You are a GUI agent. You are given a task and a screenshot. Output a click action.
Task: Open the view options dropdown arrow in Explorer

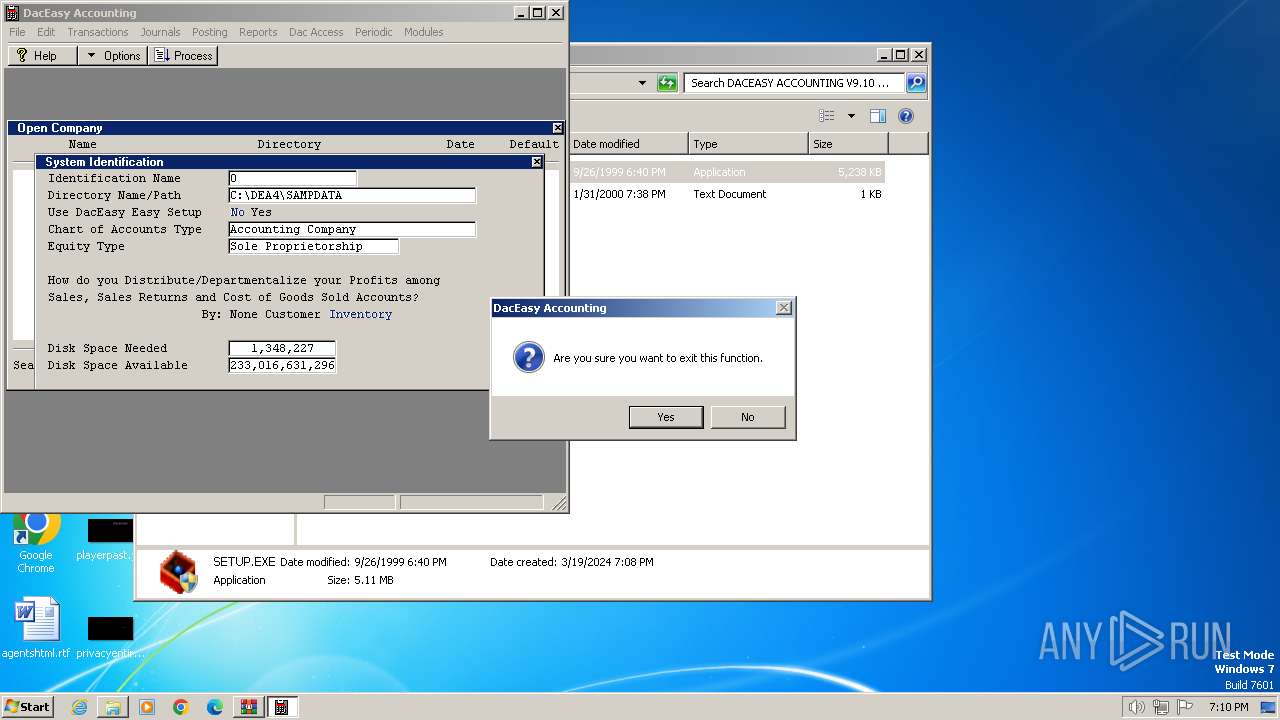(x=851, y=116)
